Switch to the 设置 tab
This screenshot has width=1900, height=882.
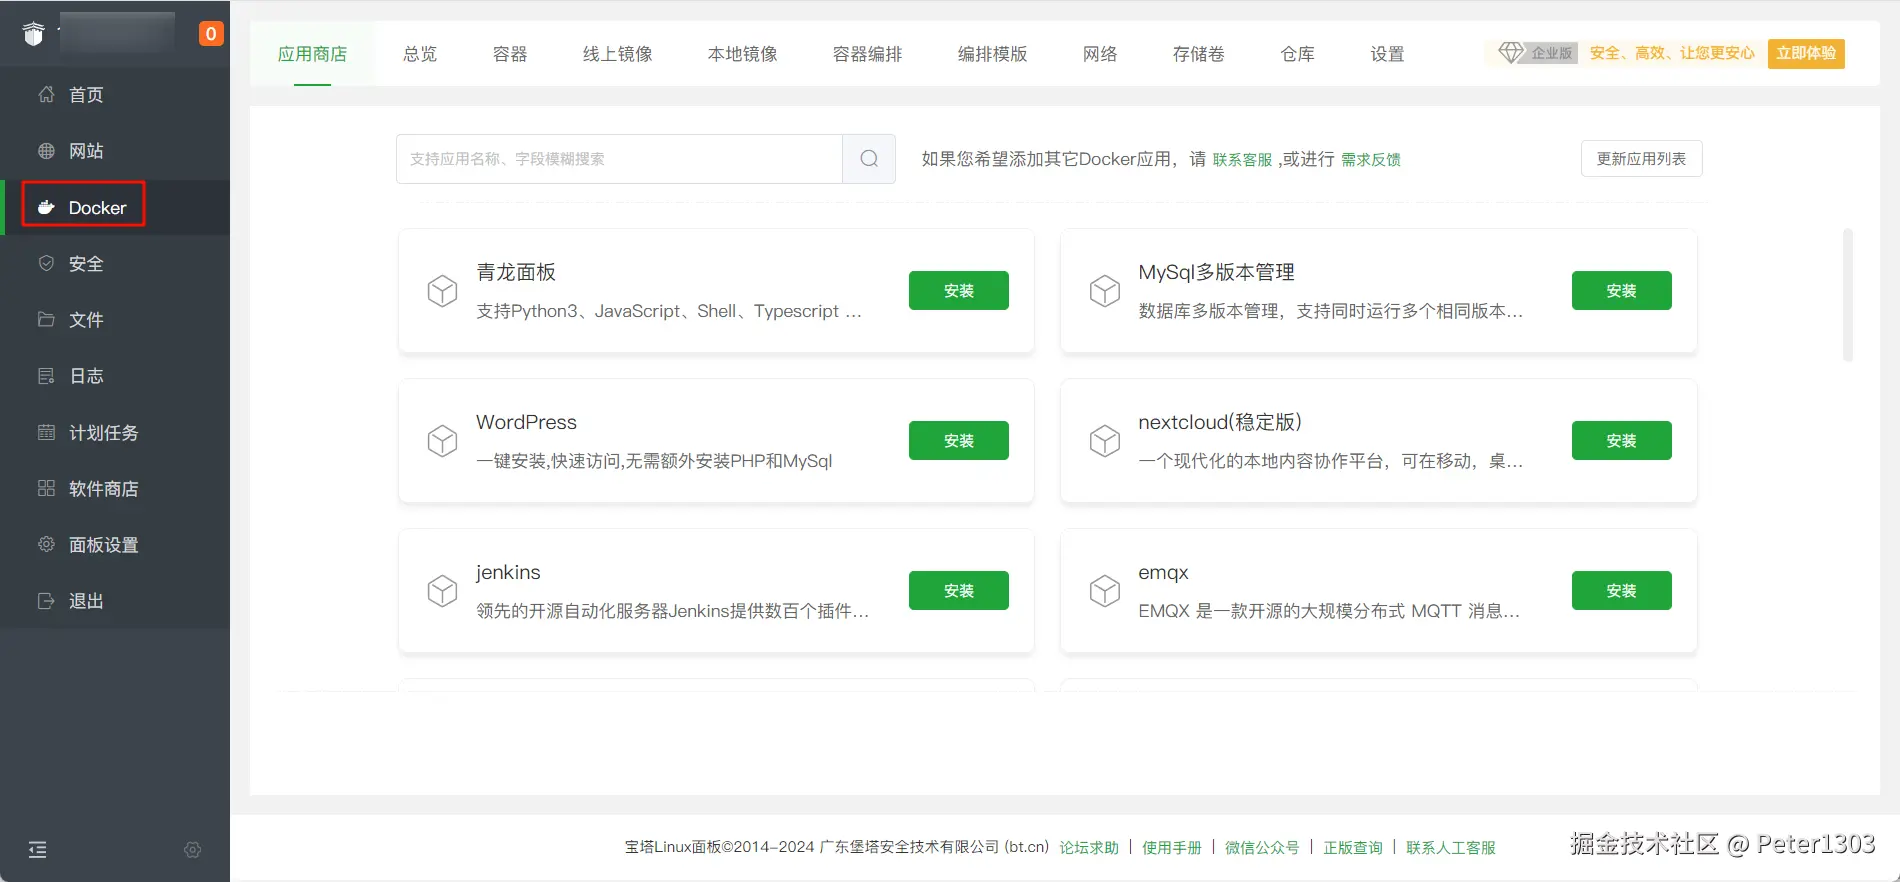point(1388,54)
